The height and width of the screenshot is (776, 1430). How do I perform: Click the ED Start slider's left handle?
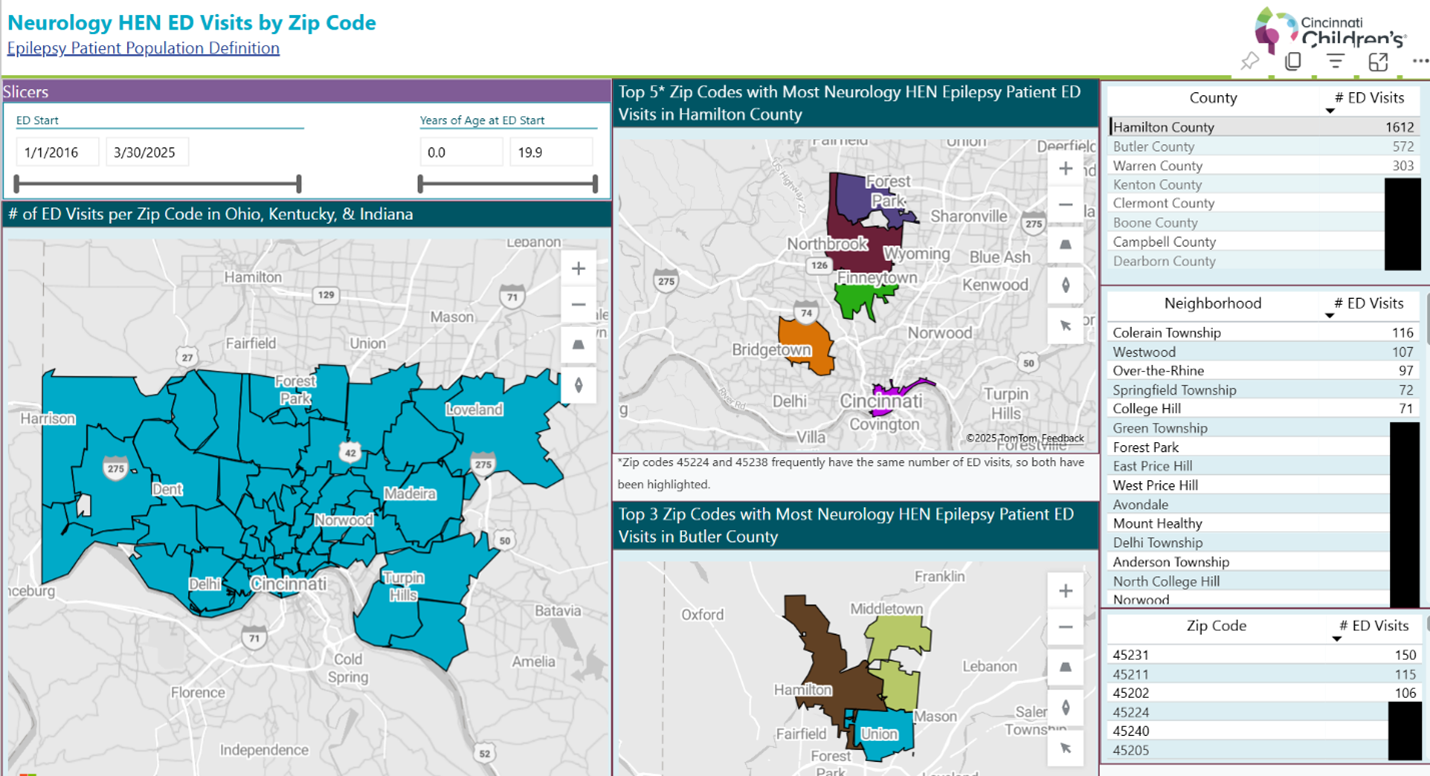coord(18,184)
